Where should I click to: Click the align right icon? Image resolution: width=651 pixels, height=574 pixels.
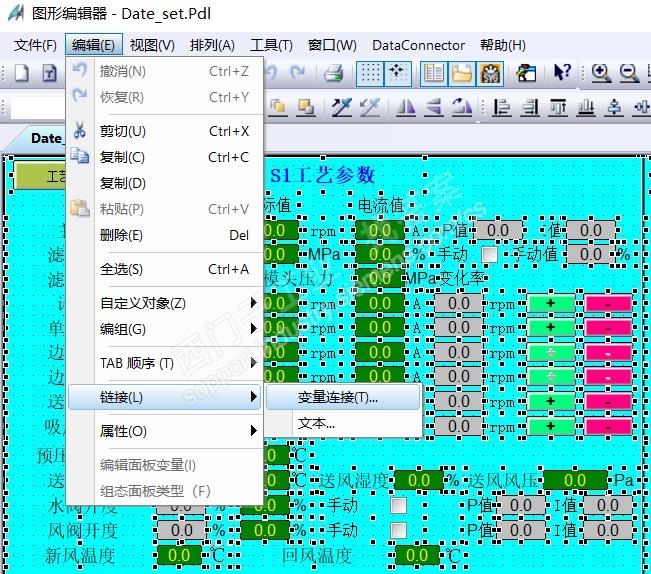[530, 107]
